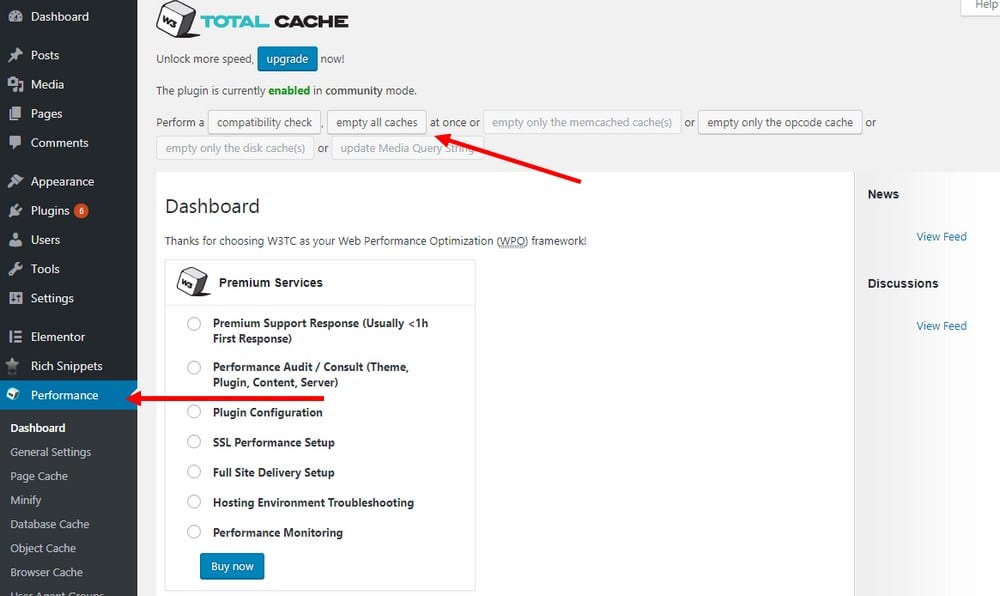Click the Pages icon in sidebar
The image size is (1000, 596).
coord(15,113)
